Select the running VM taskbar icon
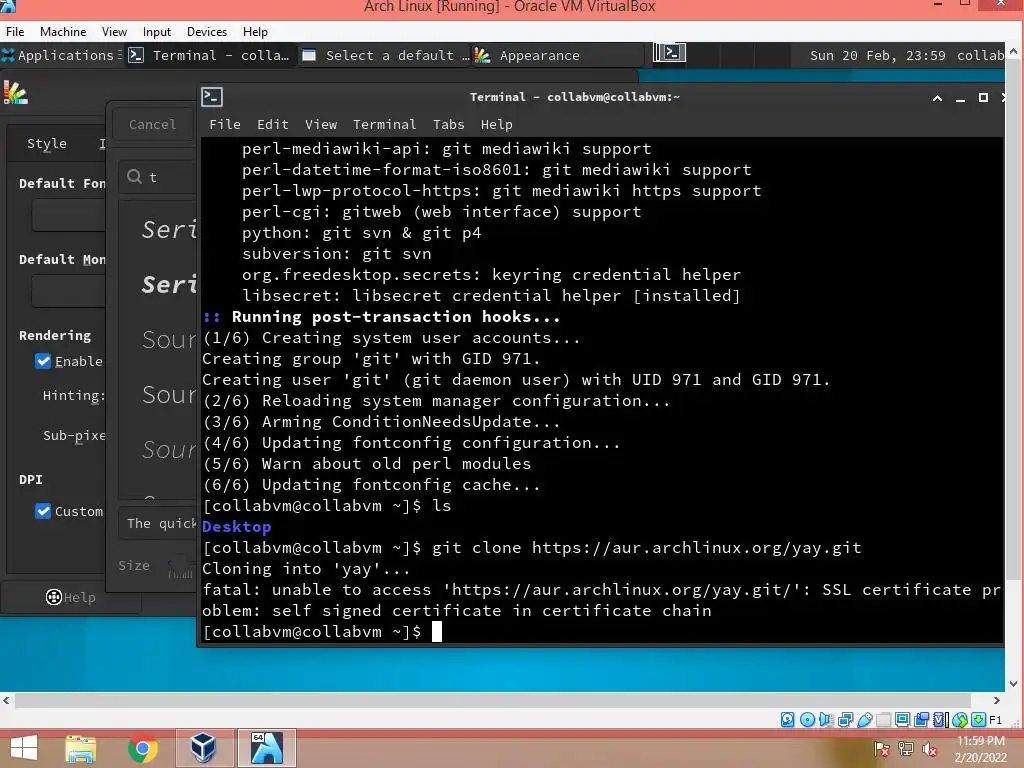 coord(266,748)
